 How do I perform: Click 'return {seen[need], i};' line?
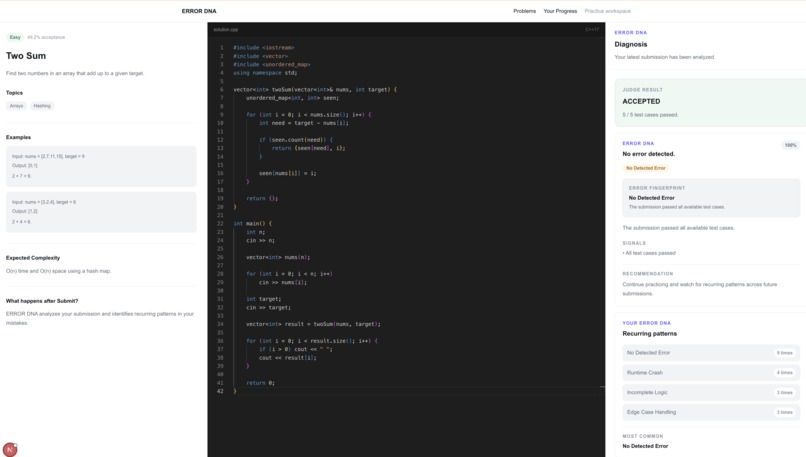point(308,148)
